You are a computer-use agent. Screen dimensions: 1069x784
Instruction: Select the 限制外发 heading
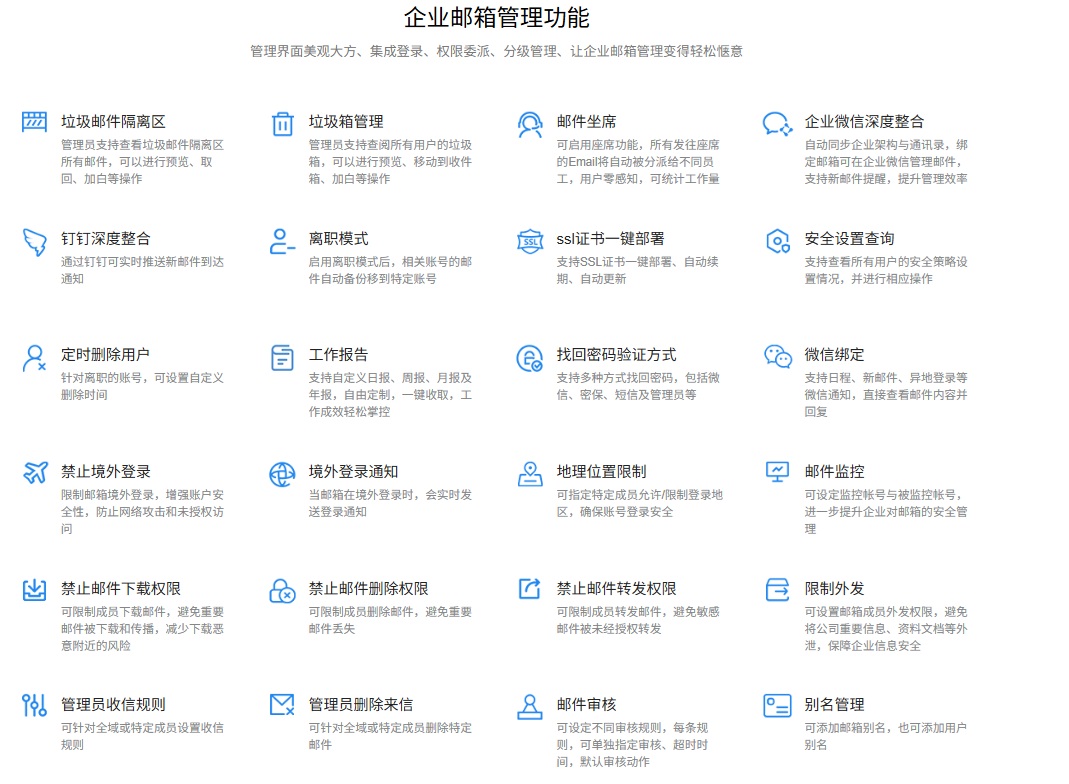tap(834, 588)
